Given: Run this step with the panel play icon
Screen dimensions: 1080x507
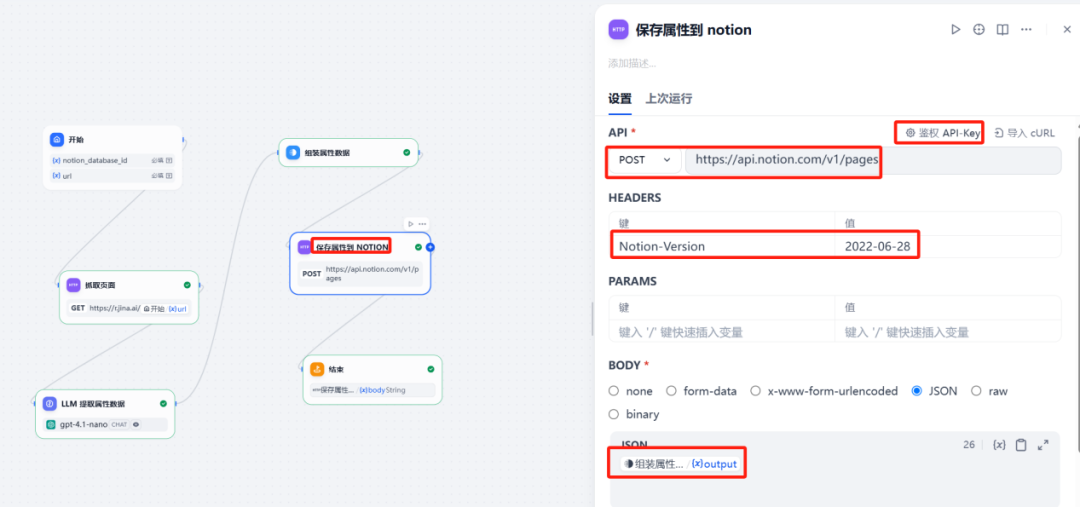Looking at the screenshot, I should 955,30.
